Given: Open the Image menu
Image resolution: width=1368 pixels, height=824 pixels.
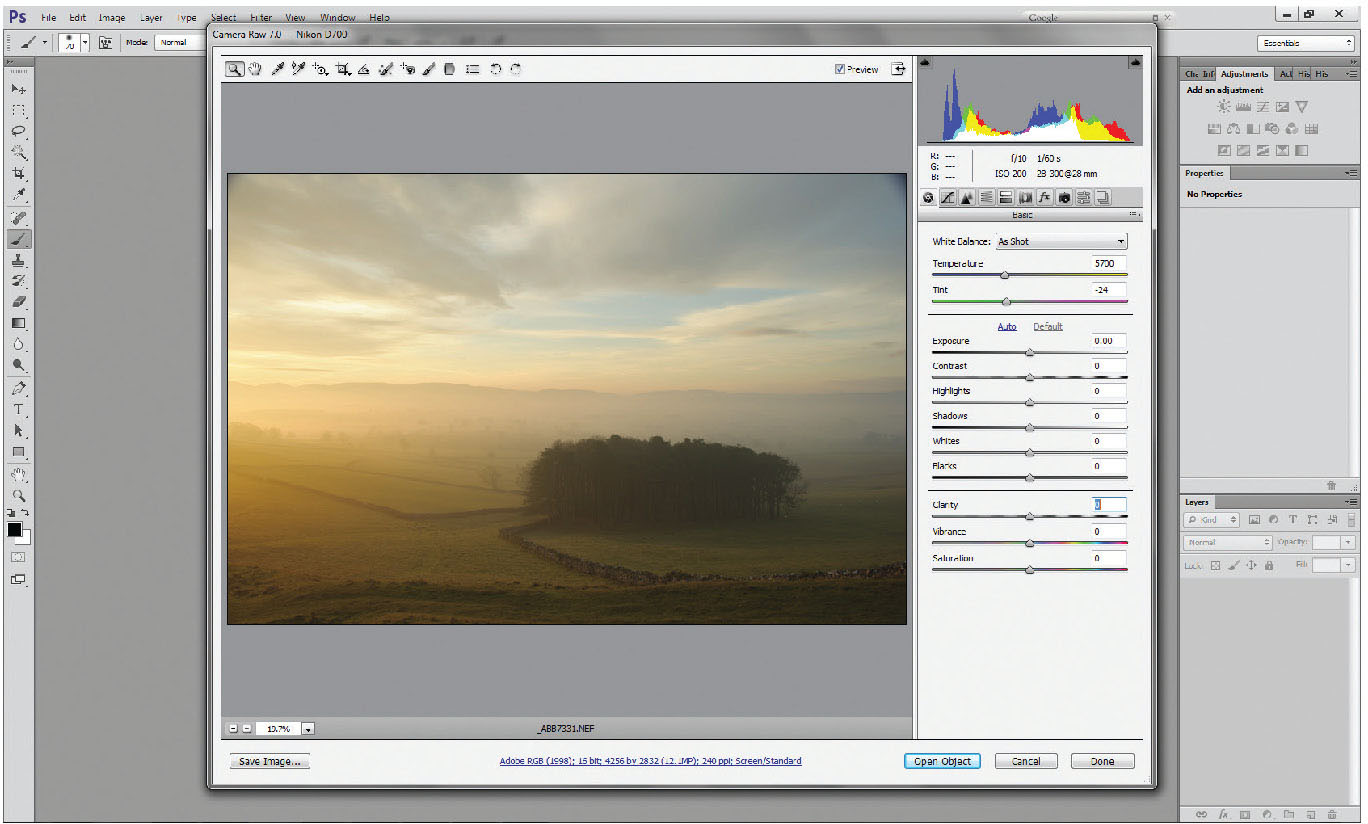Looking at the screenshot, I should 112,18.
